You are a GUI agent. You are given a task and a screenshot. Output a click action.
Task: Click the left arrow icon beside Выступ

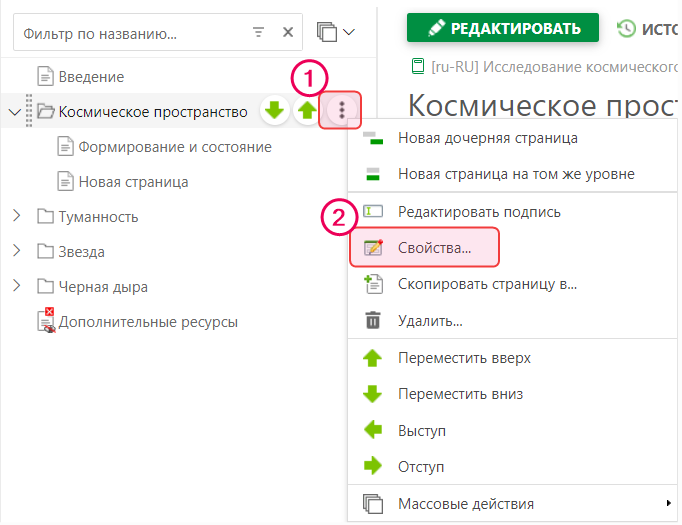(x=373, y=430)
